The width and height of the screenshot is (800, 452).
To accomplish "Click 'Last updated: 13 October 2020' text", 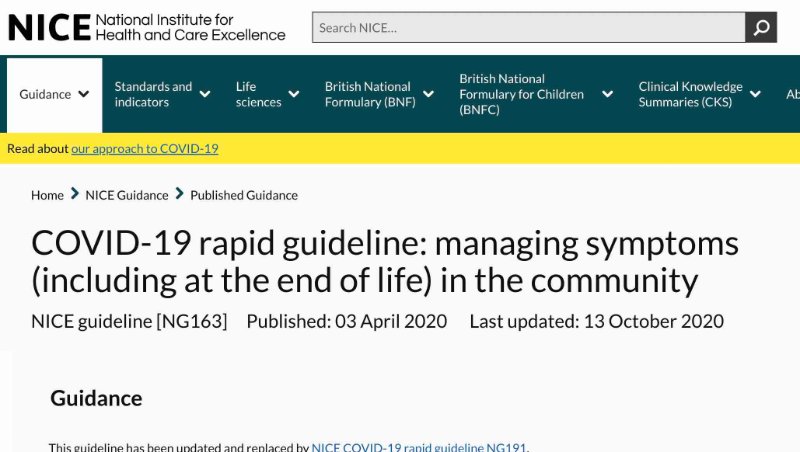I will 596,321.
